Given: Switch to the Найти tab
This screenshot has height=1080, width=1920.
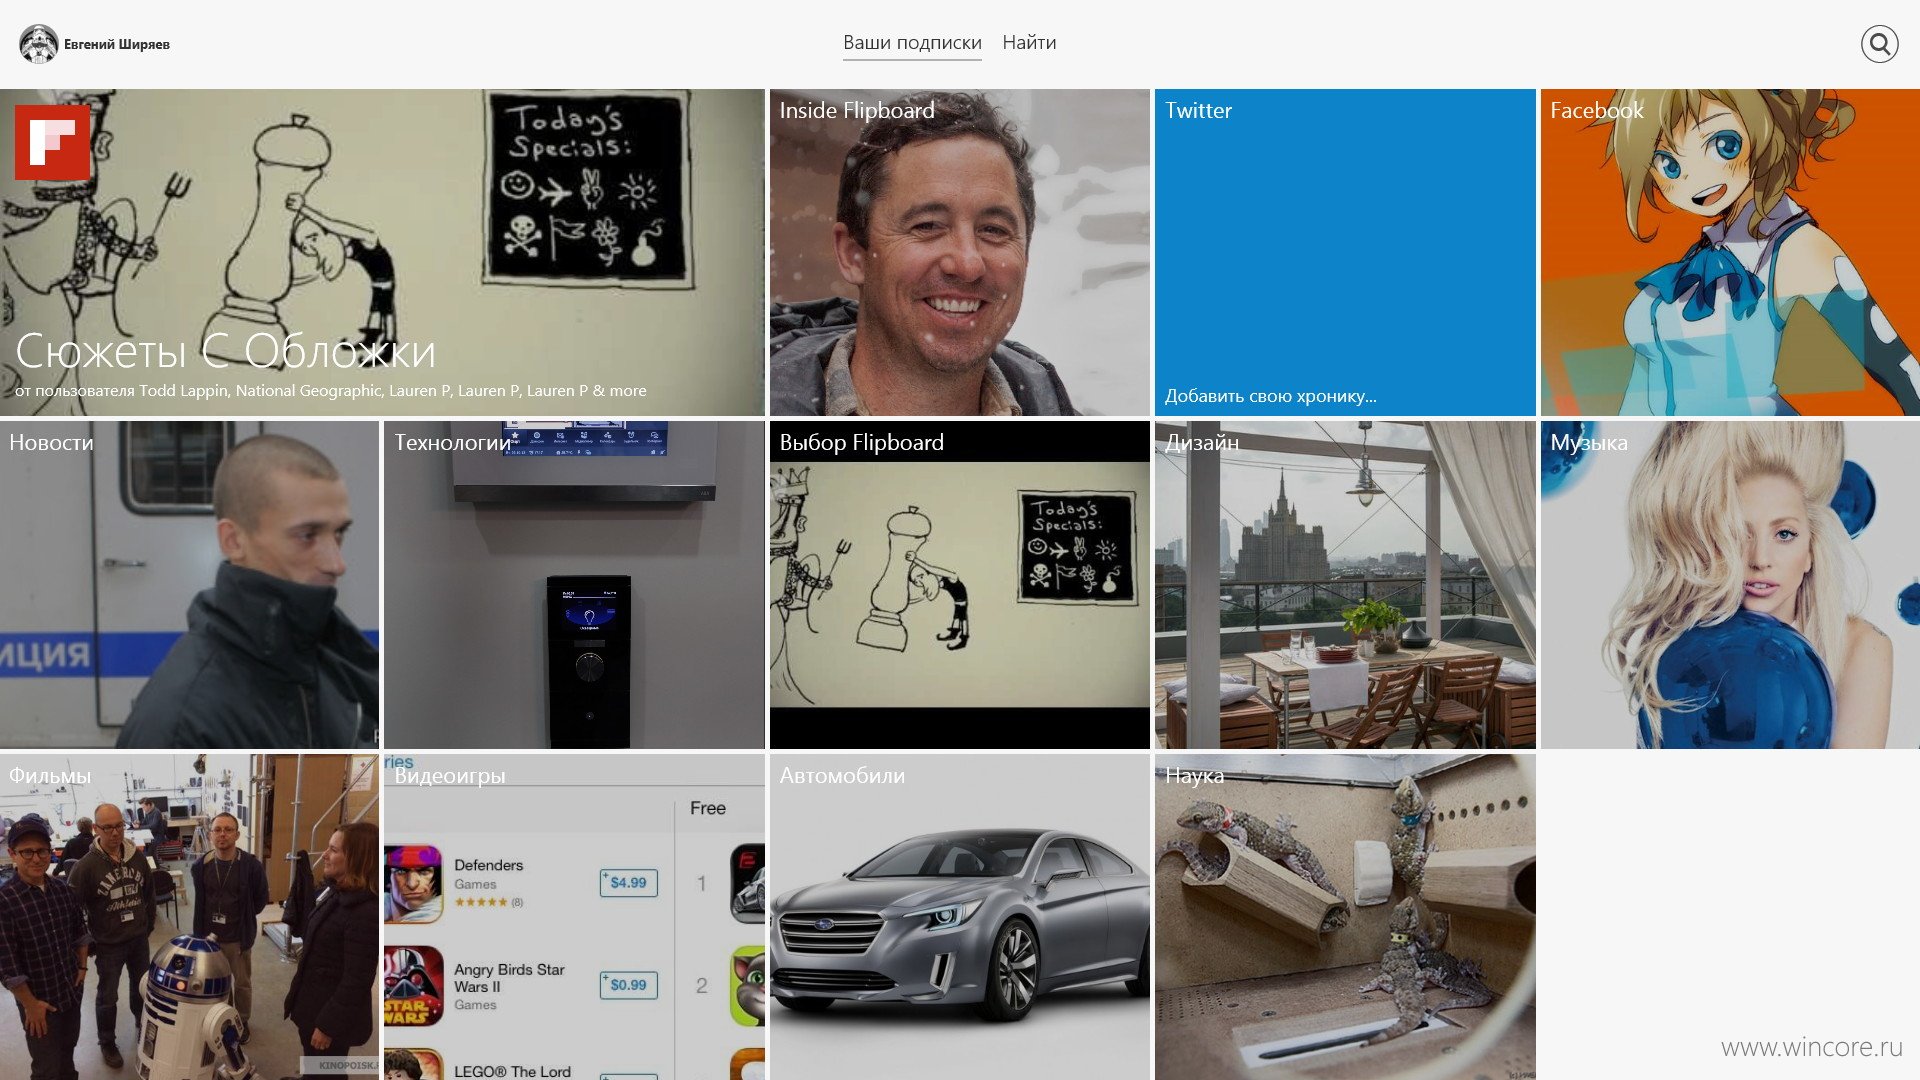Looking at the screenshot, I should tap(1029, 43).
